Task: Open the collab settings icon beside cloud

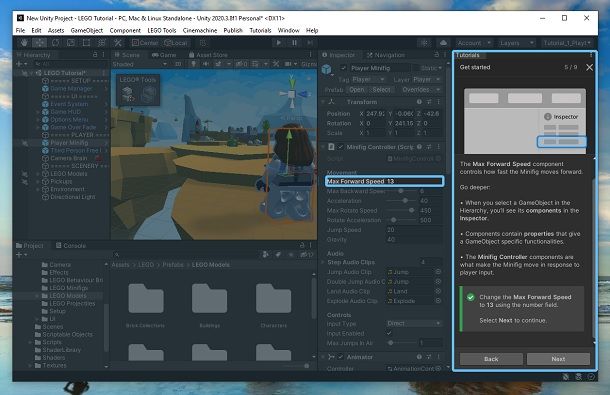Action: [x=424, y=43]
